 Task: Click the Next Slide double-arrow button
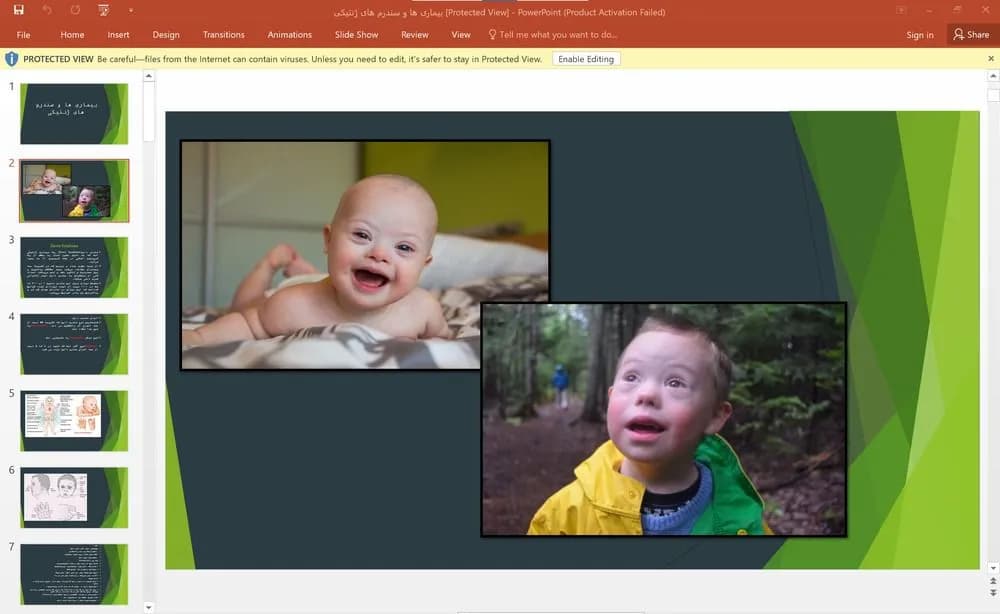tap(993, 593)
